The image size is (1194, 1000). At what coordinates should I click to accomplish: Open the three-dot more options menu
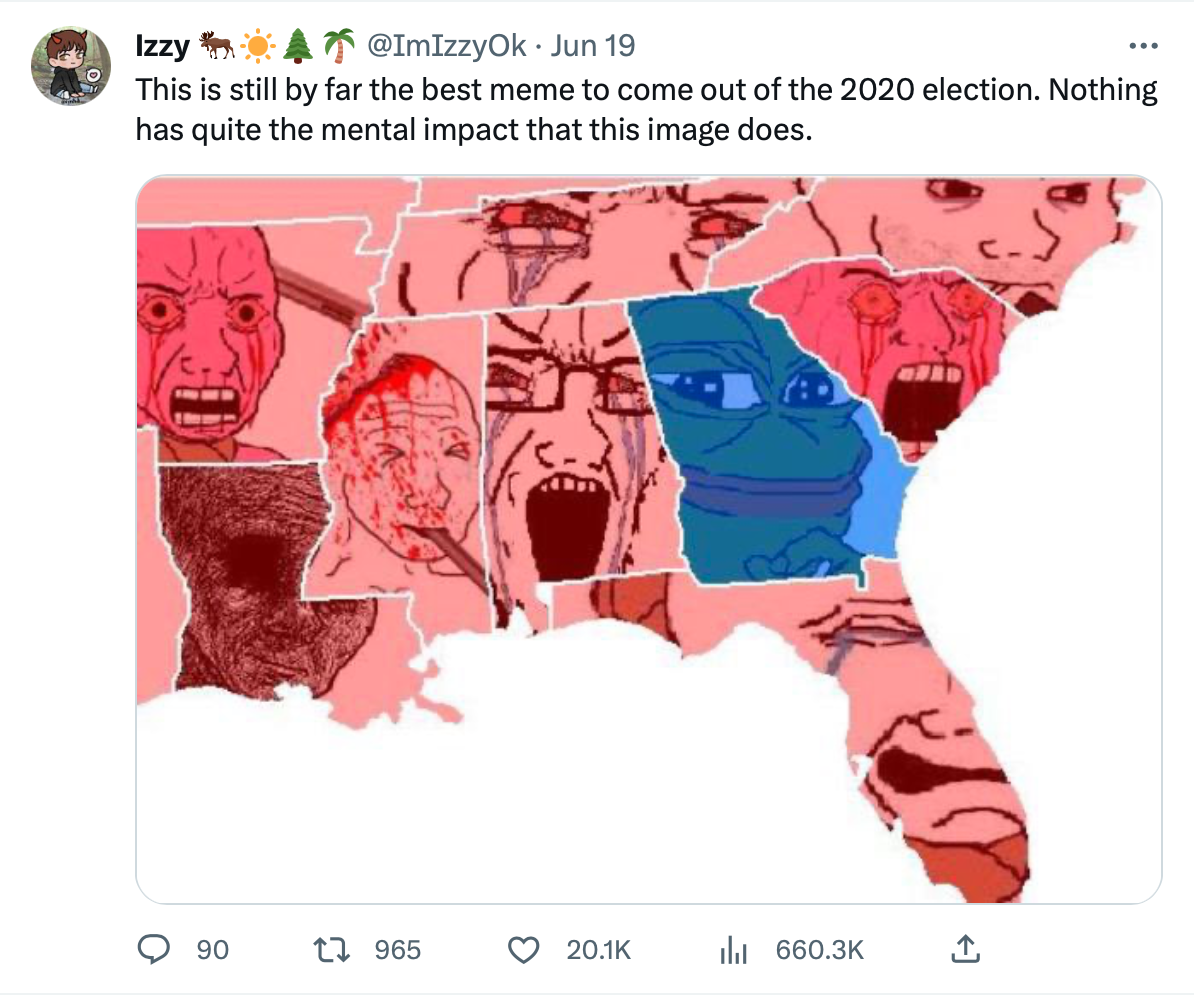click(x=1142, y=46)
